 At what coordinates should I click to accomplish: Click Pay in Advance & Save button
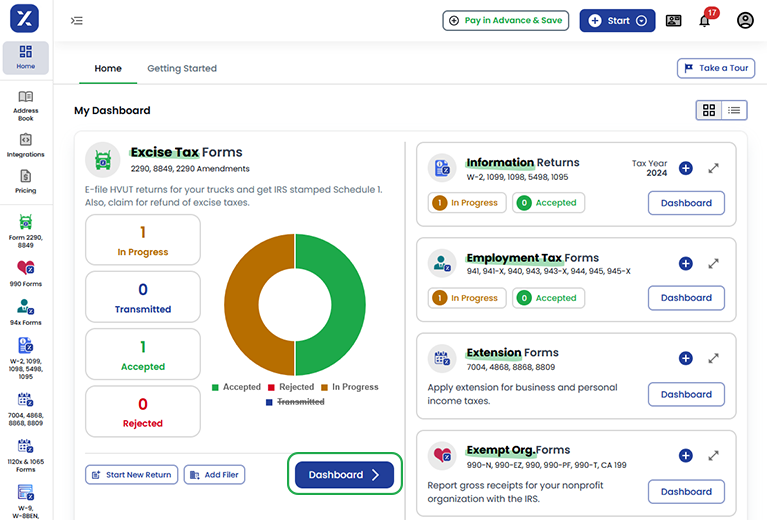(506, 21)
